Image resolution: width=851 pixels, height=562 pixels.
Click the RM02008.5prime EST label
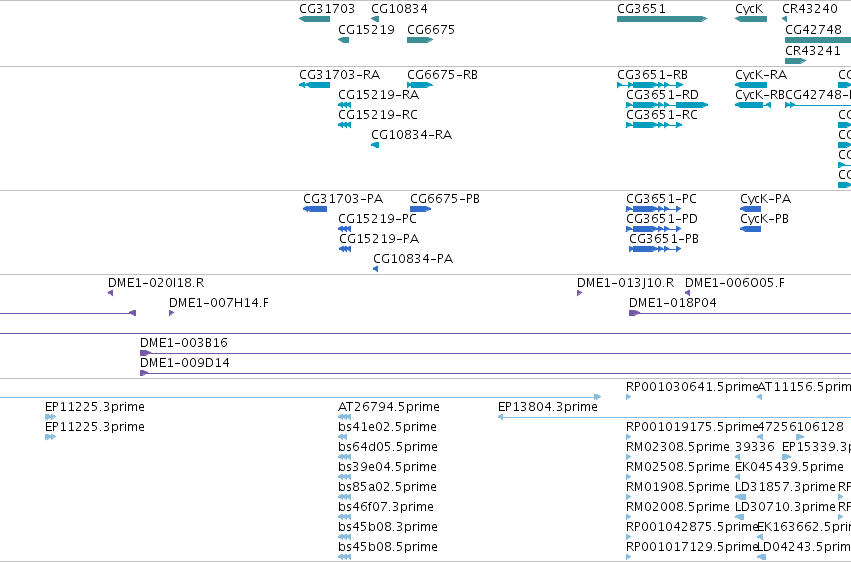tap(678, 508)
